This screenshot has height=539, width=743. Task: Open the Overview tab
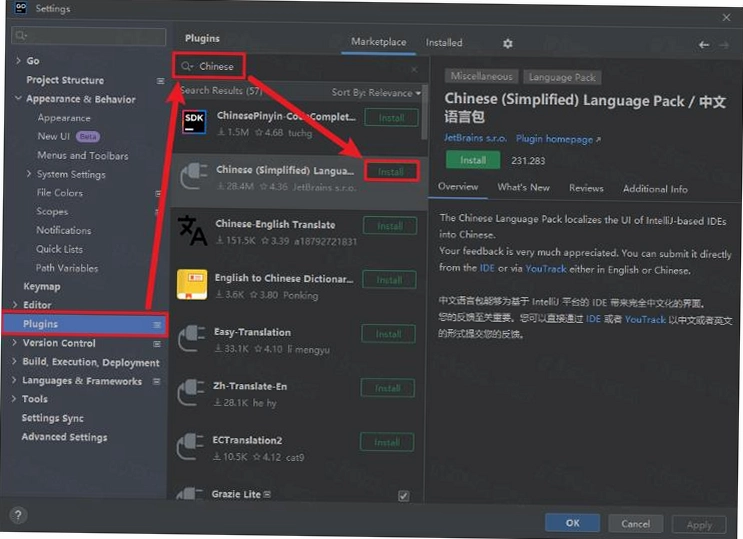tap(458, 187)
